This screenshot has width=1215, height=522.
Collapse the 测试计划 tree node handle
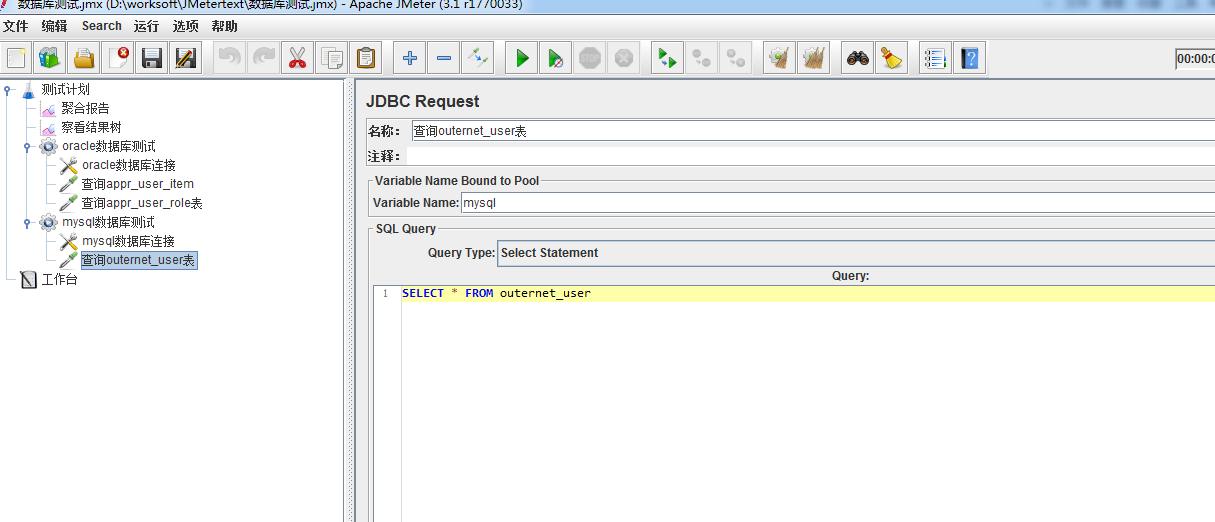pyautogui.click(x=8, y=89)
